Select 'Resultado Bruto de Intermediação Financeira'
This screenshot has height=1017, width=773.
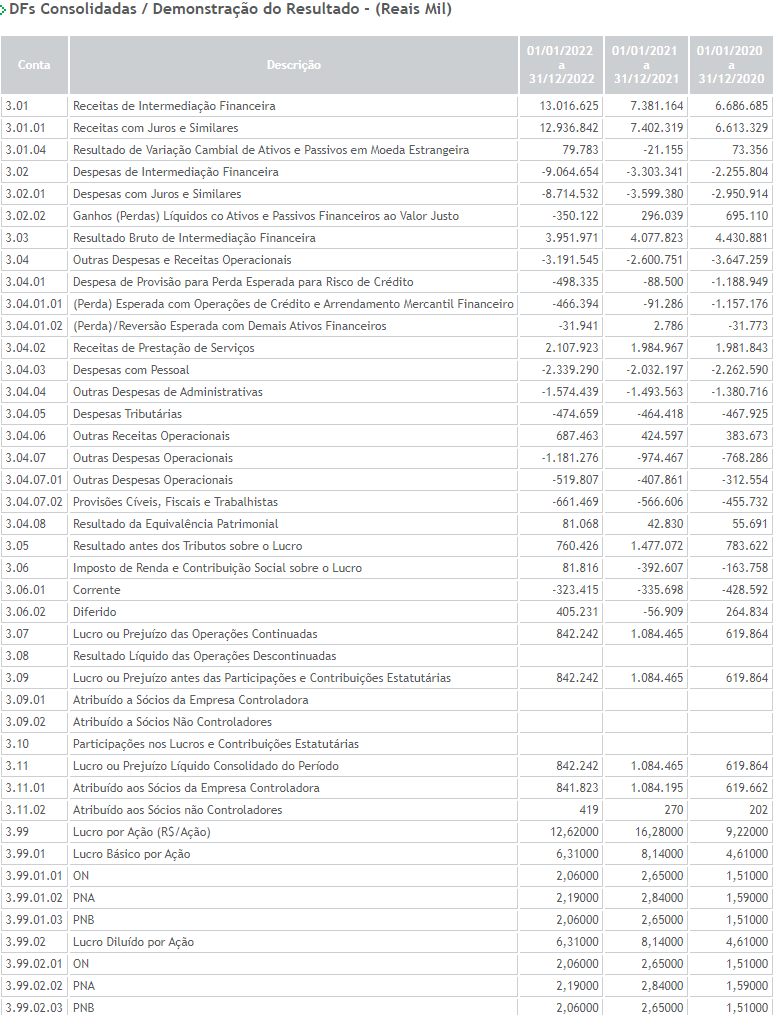pos(194,238)
